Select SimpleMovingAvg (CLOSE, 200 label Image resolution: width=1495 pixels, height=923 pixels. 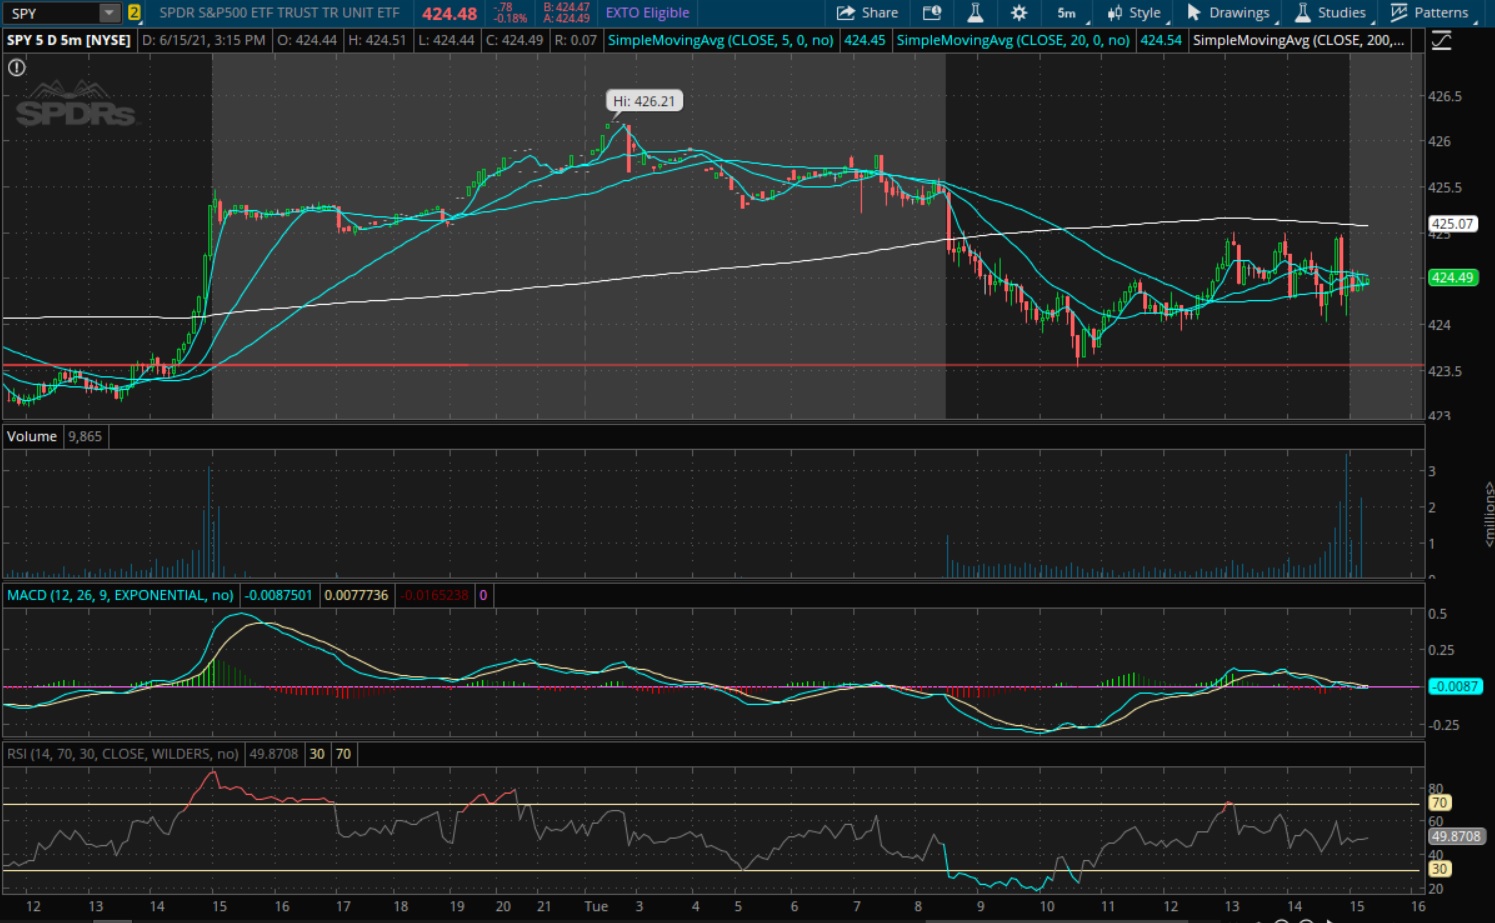click(x=1298, y=40)
